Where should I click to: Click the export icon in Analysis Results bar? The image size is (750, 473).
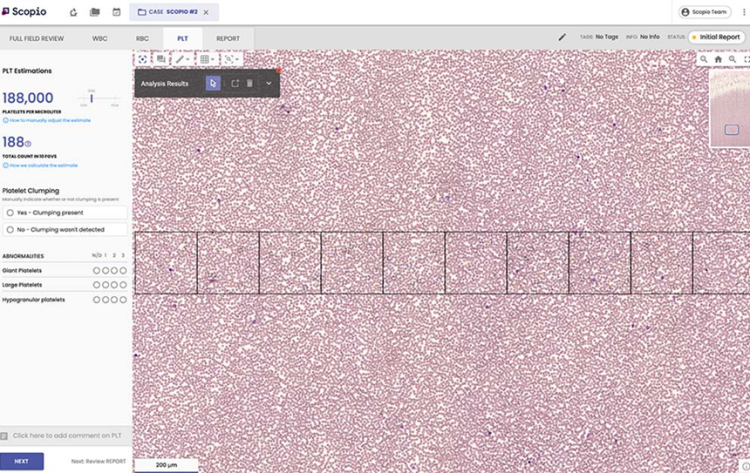tap(235, 83)
